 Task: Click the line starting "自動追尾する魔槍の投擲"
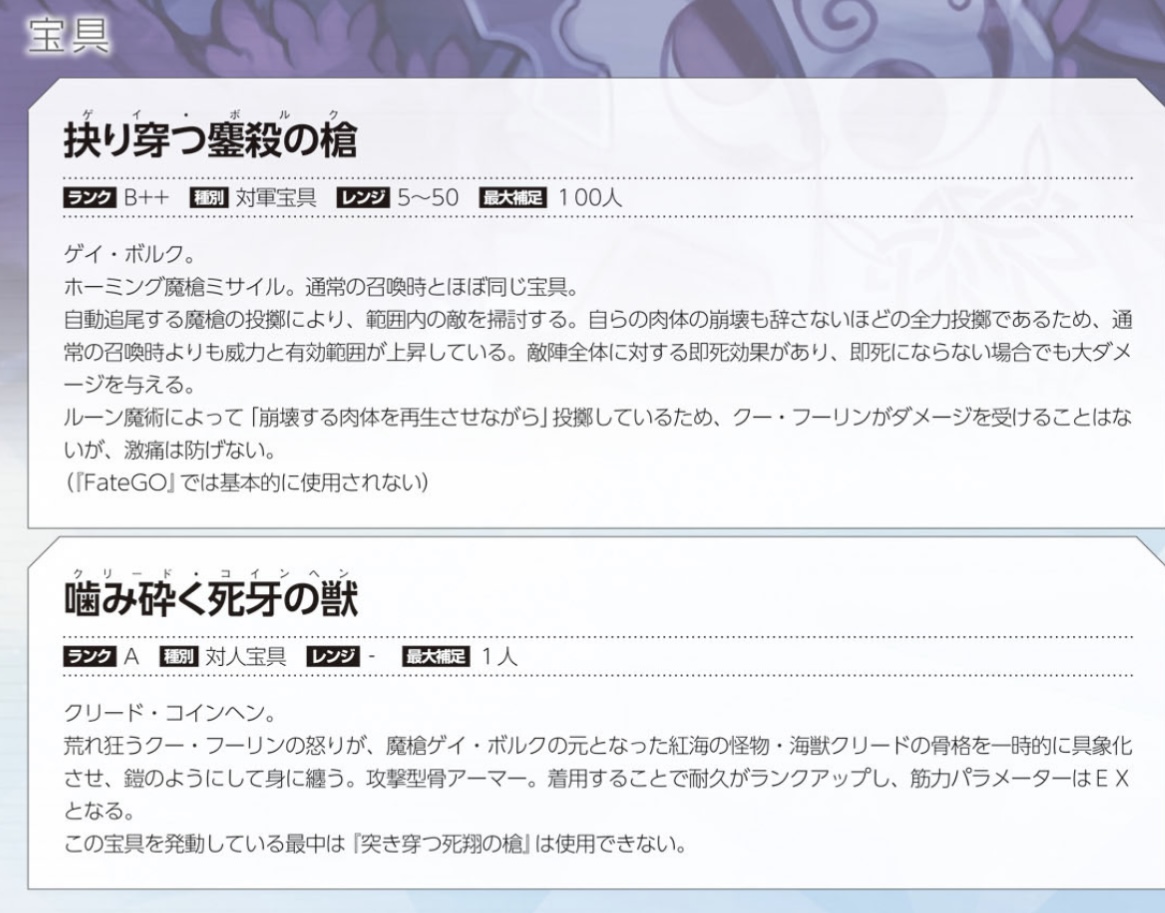tap(598, 319)
